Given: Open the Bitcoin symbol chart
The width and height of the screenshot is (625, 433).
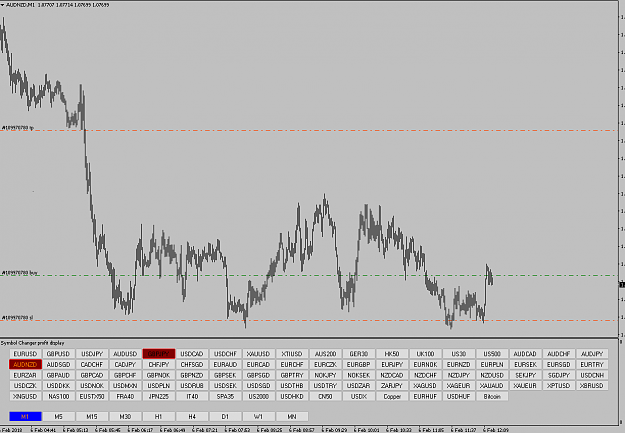Looking at the screenshot, I should coord(492,396).
